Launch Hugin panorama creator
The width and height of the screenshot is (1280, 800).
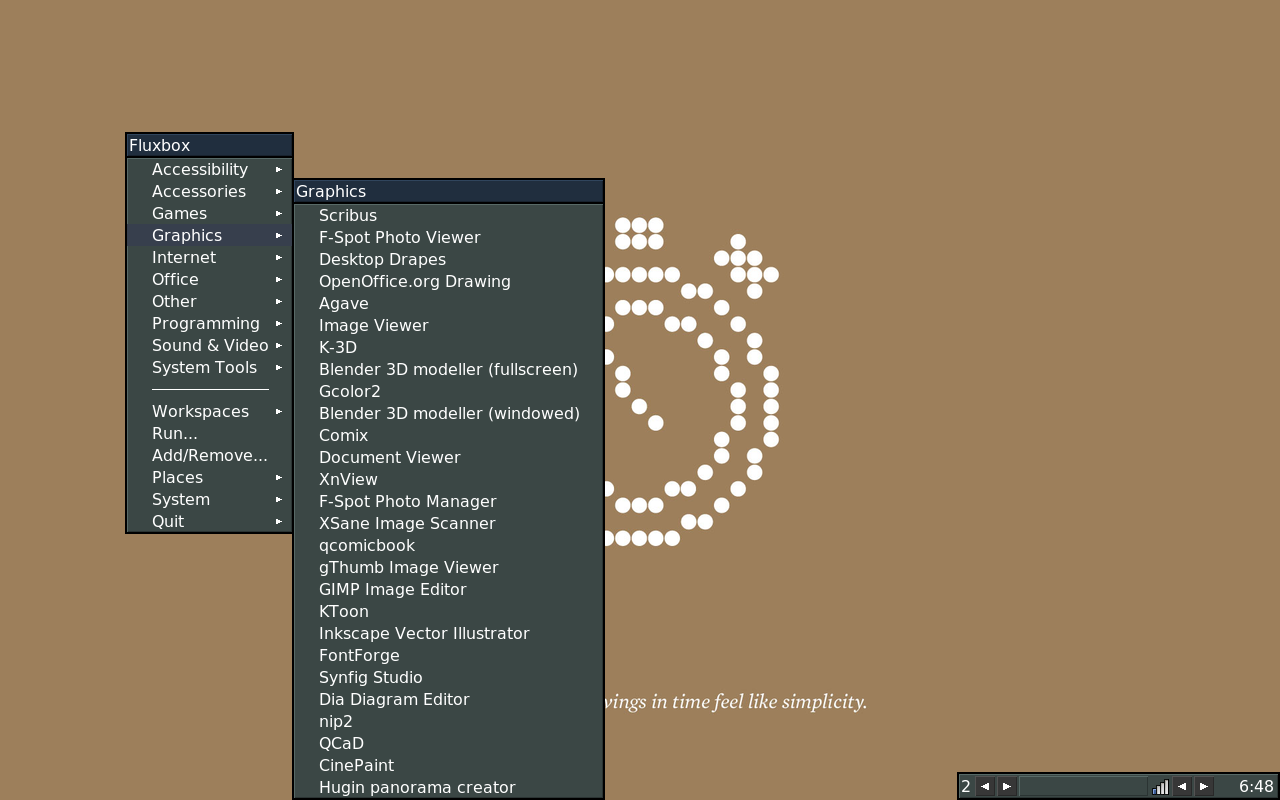[x=448, y=787]
